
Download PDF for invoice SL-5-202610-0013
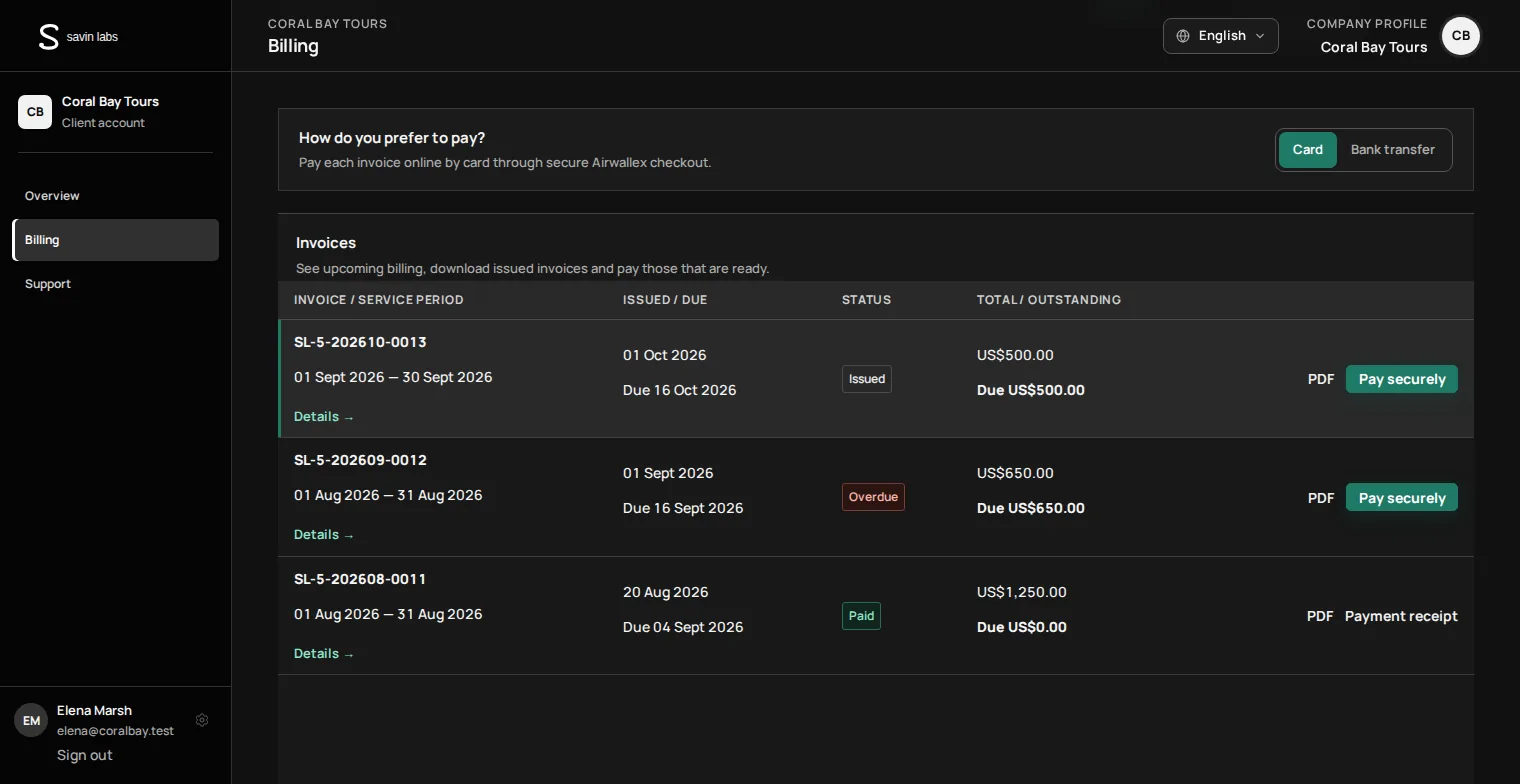click(x=1321, y=379)
